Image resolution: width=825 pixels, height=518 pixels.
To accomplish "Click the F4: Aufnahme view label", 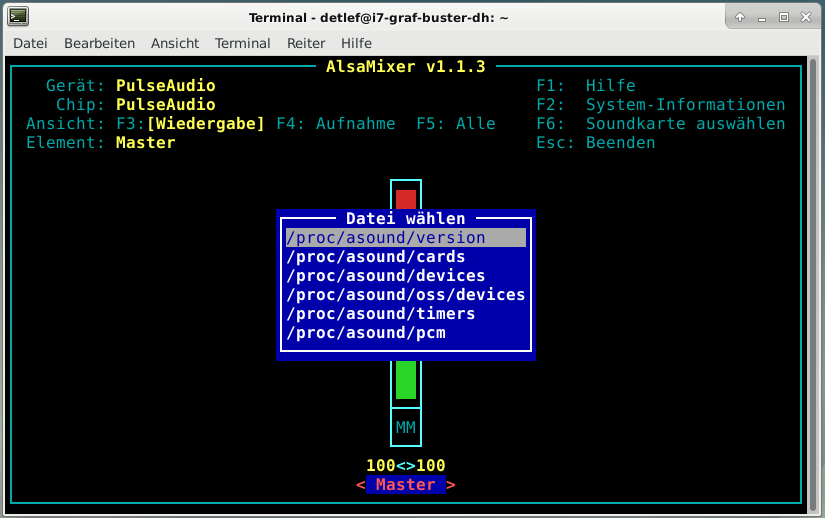I will click(x=336, y=124).
